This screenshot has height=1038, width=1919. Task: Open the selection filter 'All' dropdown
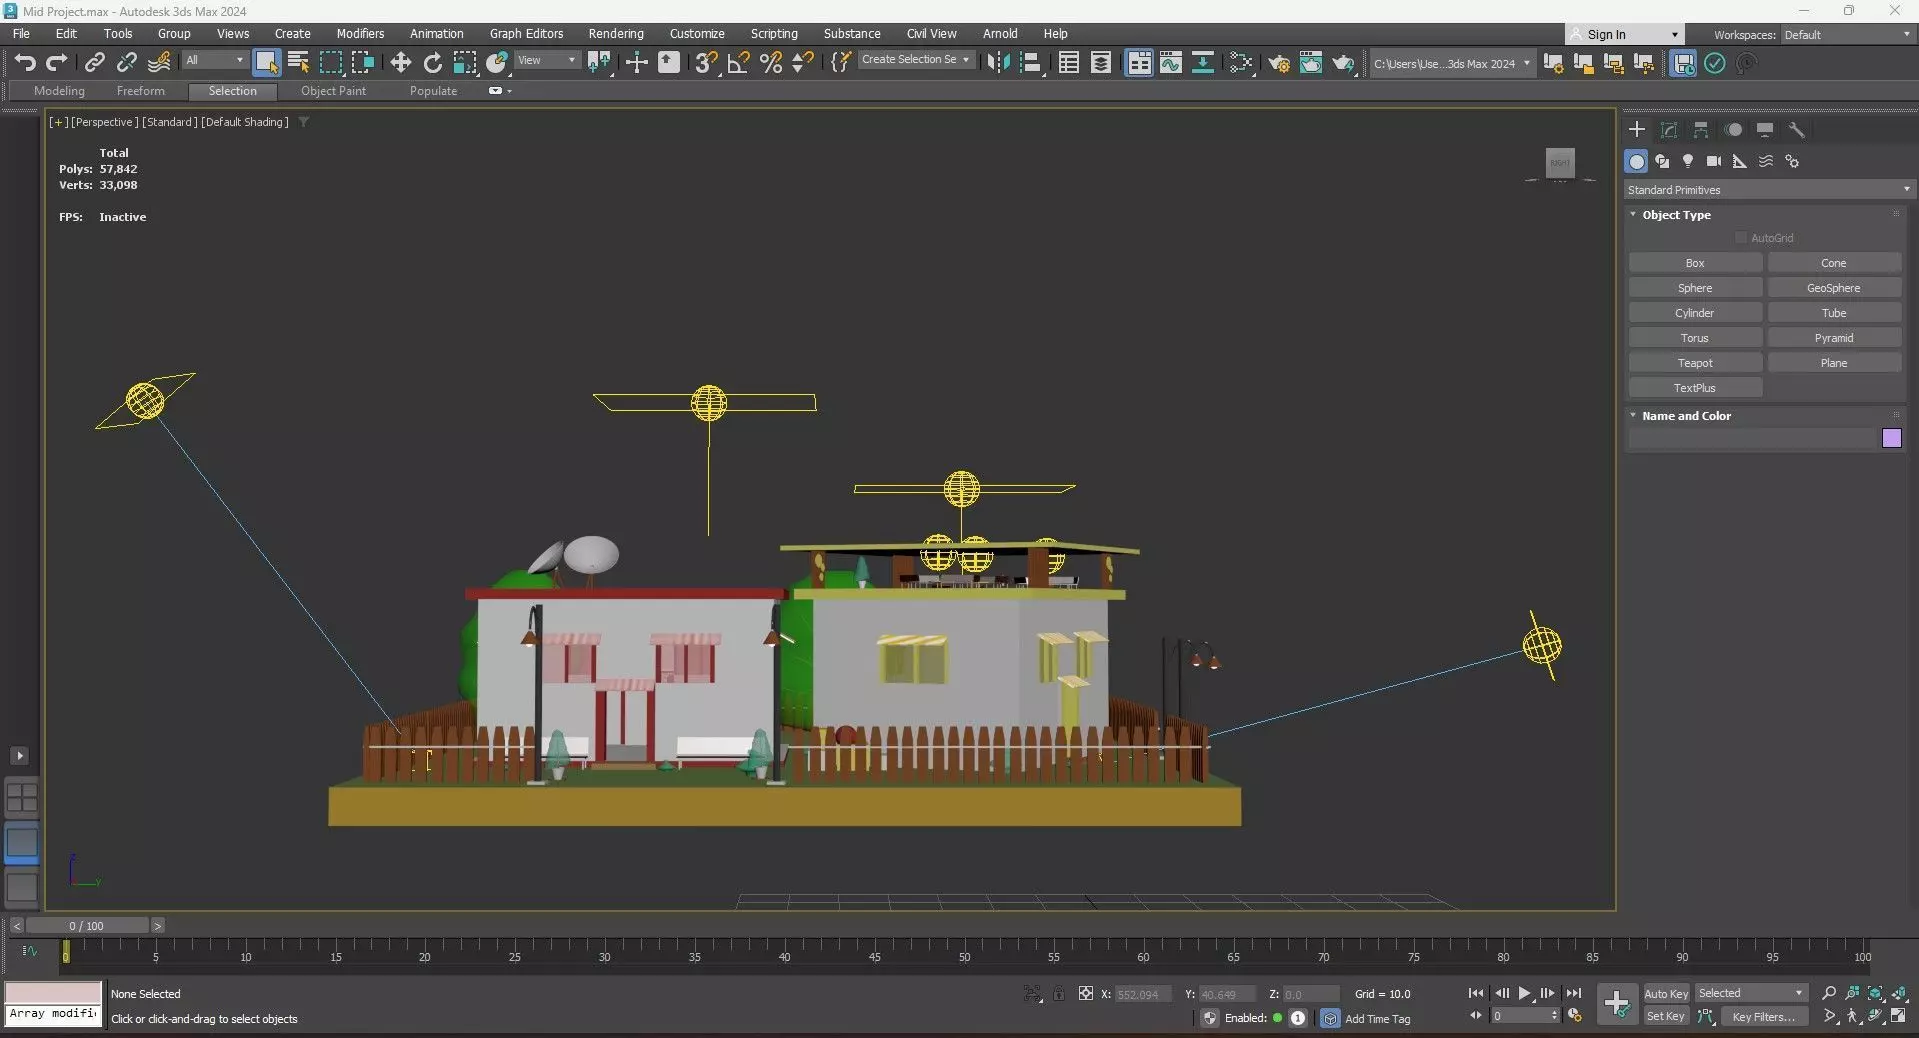pos(214,60)
